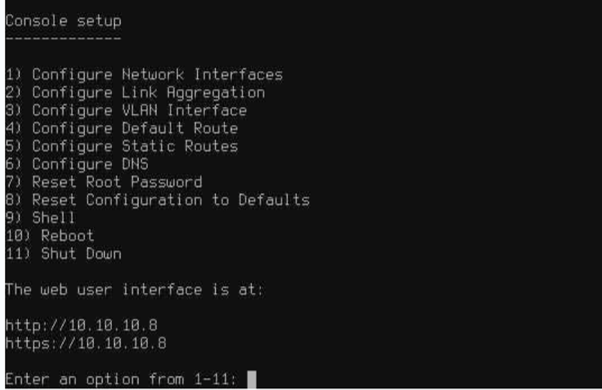Select the Shell option
602x390 pixels.
[x=40, y=218]
